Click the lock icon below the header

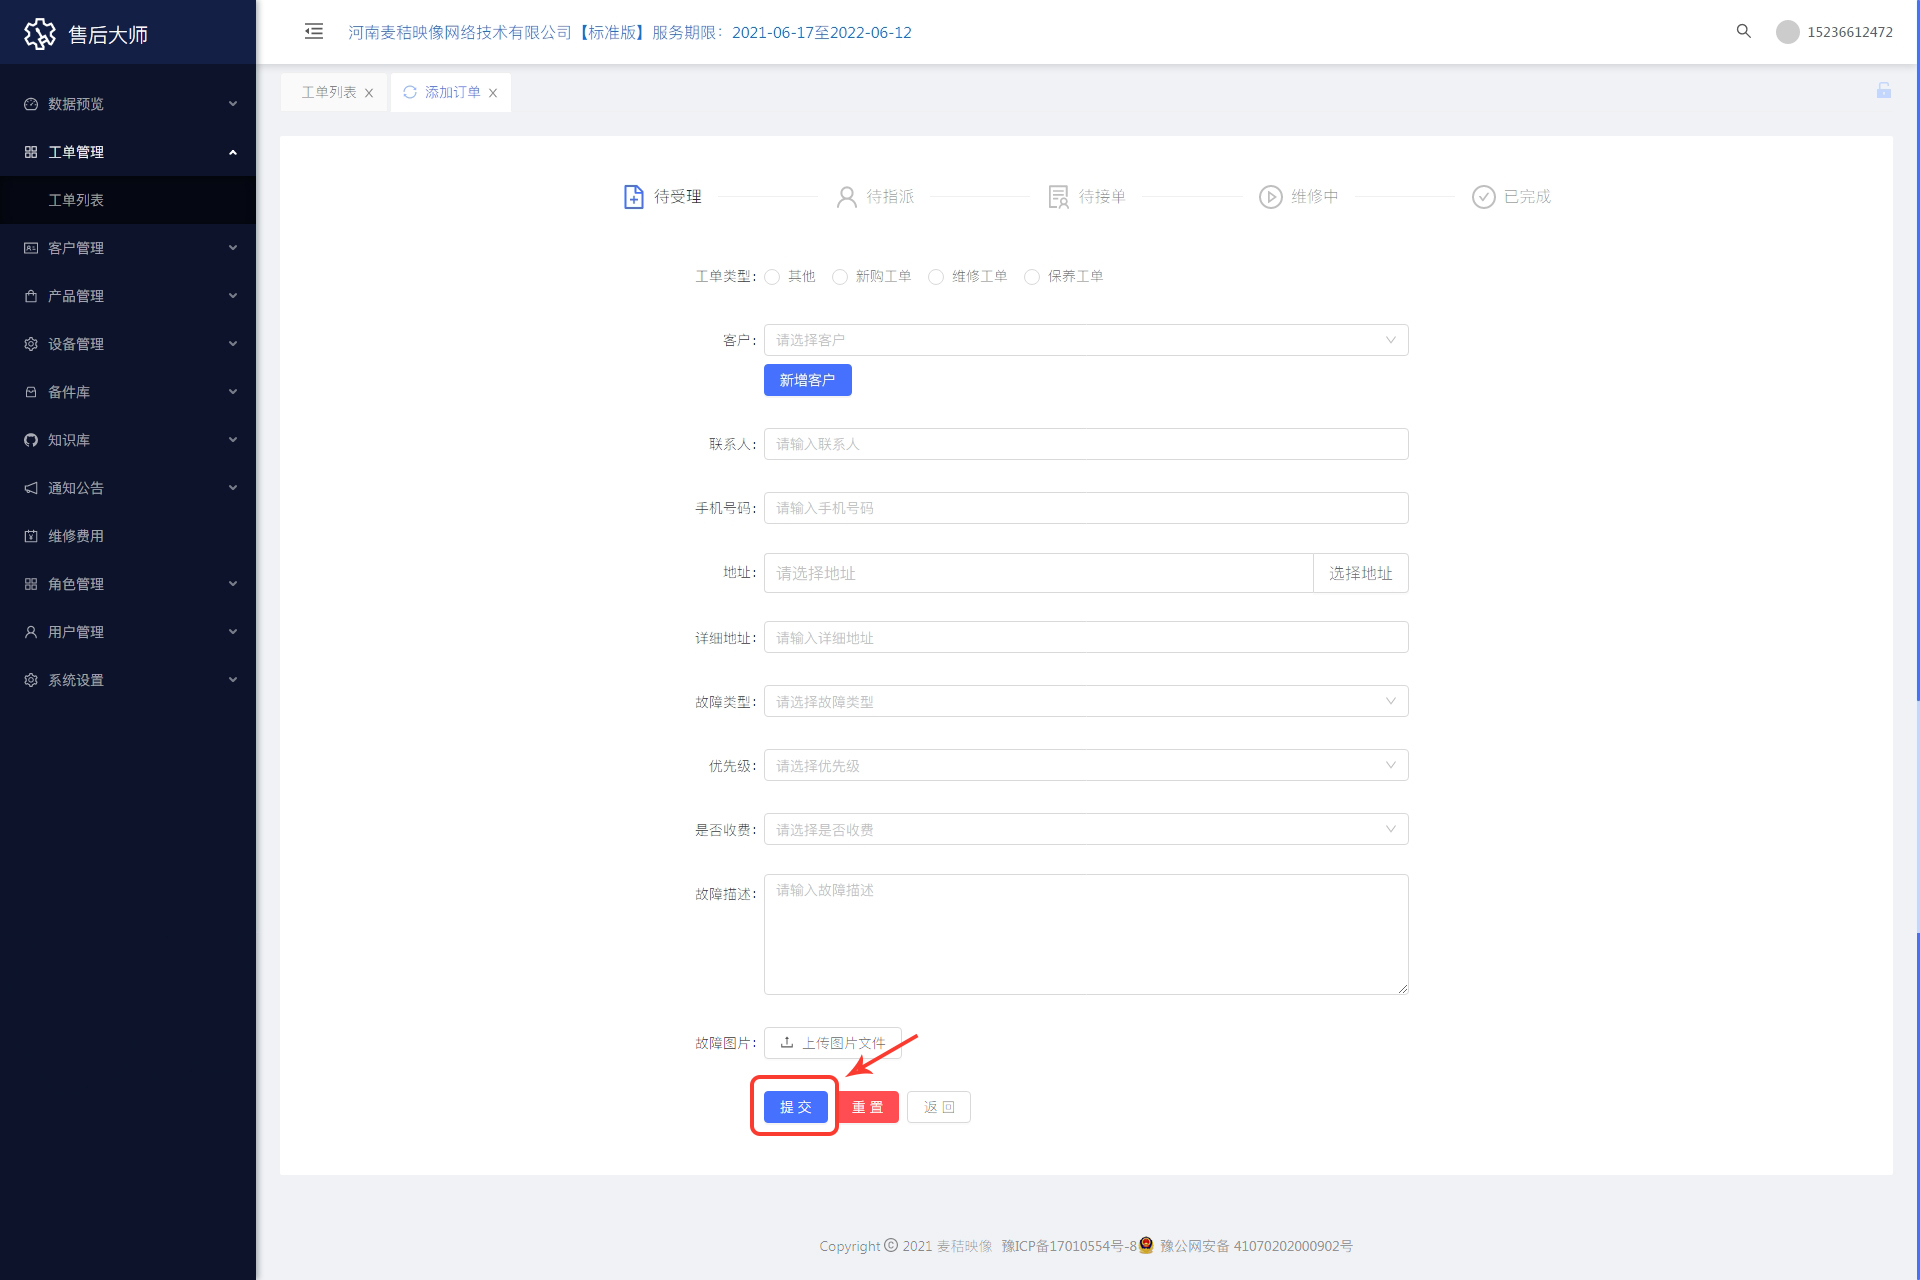coord(1883,91)
